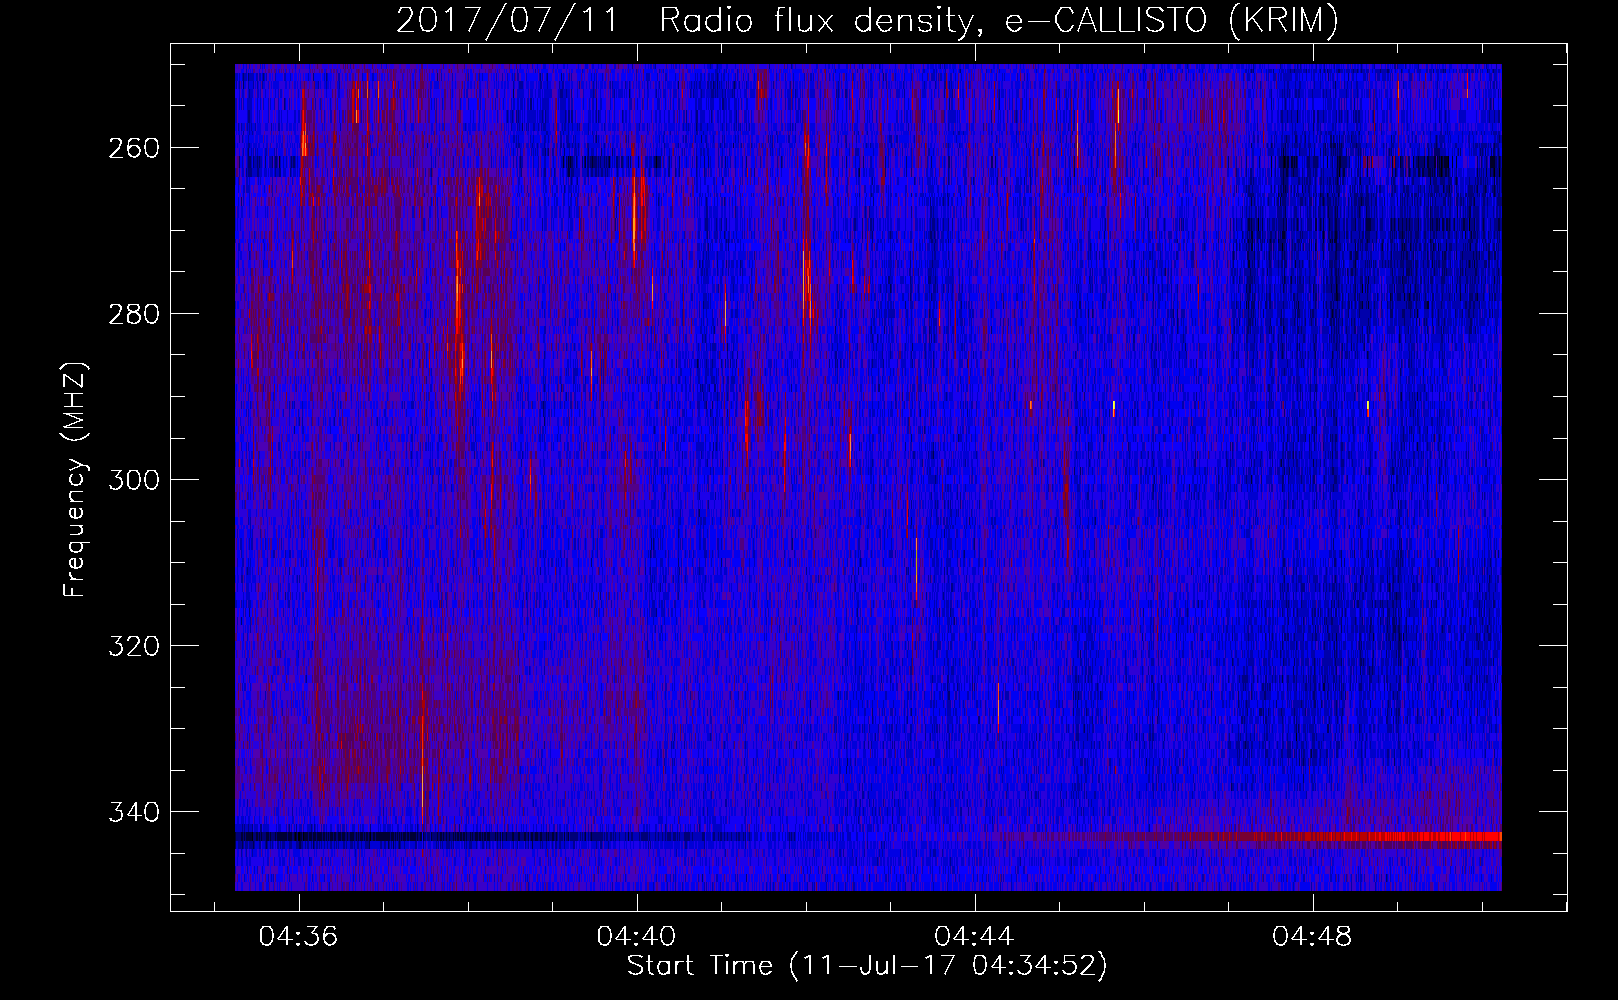The image size is (1618, 1000).
Task: Click the 04:48 time tick label
Action: tap(1312, 937)
